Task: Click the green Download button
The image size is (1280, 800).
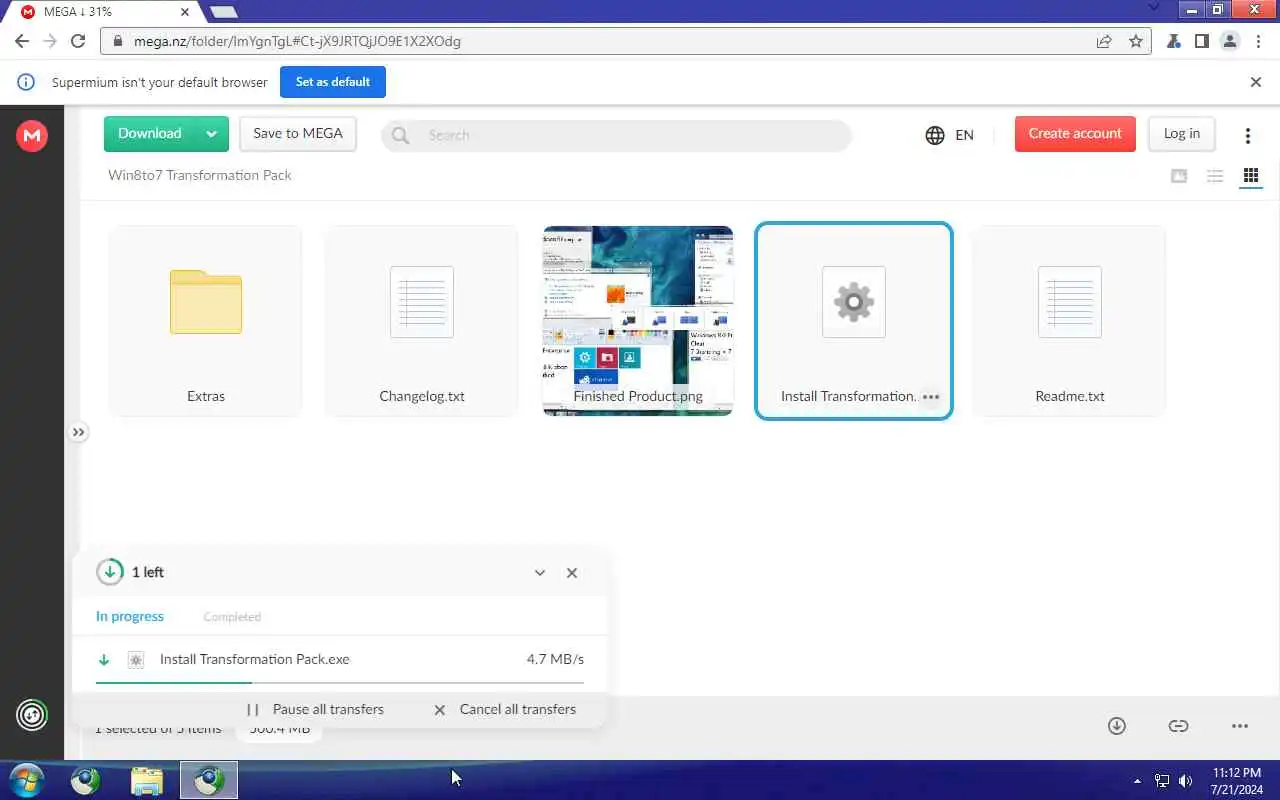Action: (150, 134)
